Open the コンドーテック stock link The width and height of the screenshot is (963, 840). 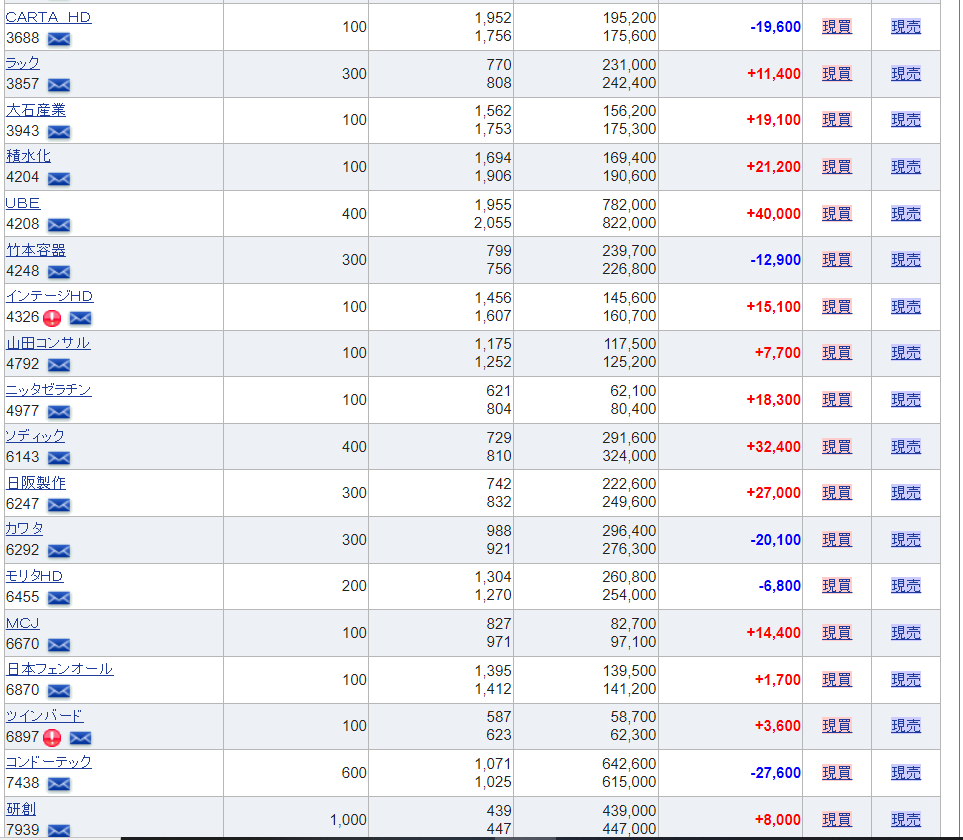tap(49, 762)
